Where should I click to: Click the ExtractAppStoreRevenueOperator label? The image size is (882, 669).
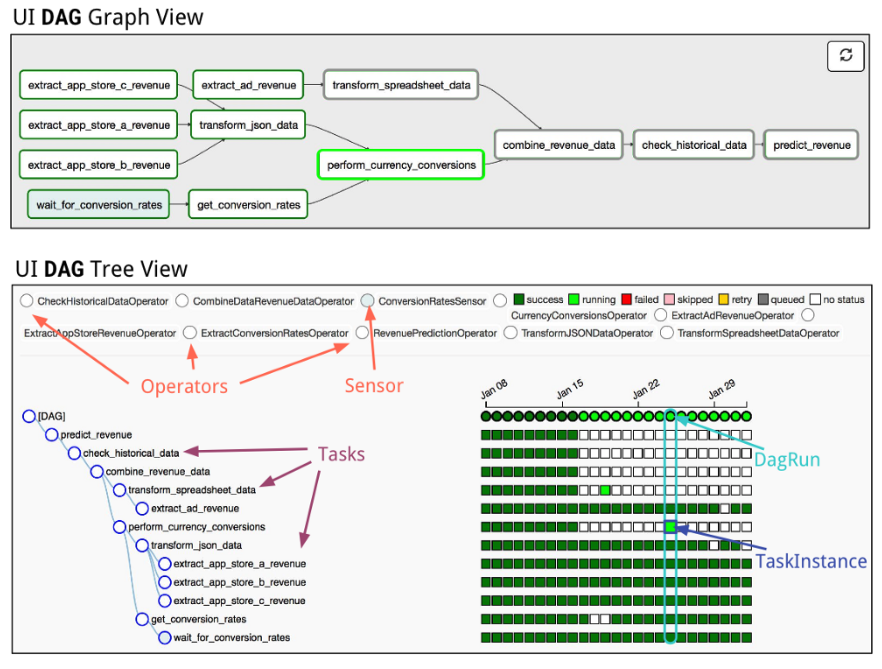click(x=100, y=333)
